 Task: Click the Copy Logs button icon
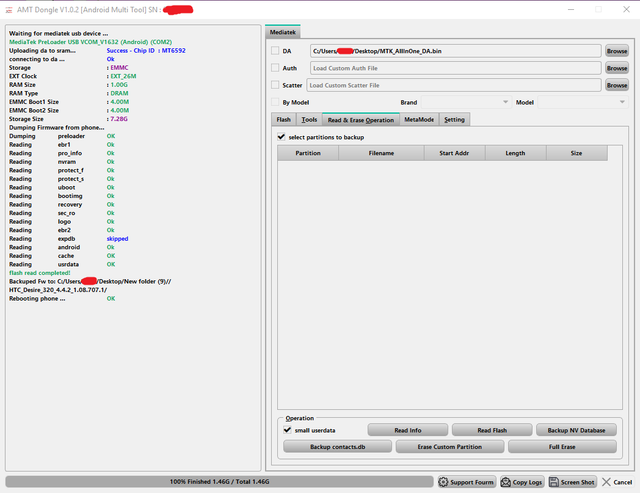pos(507,482)
